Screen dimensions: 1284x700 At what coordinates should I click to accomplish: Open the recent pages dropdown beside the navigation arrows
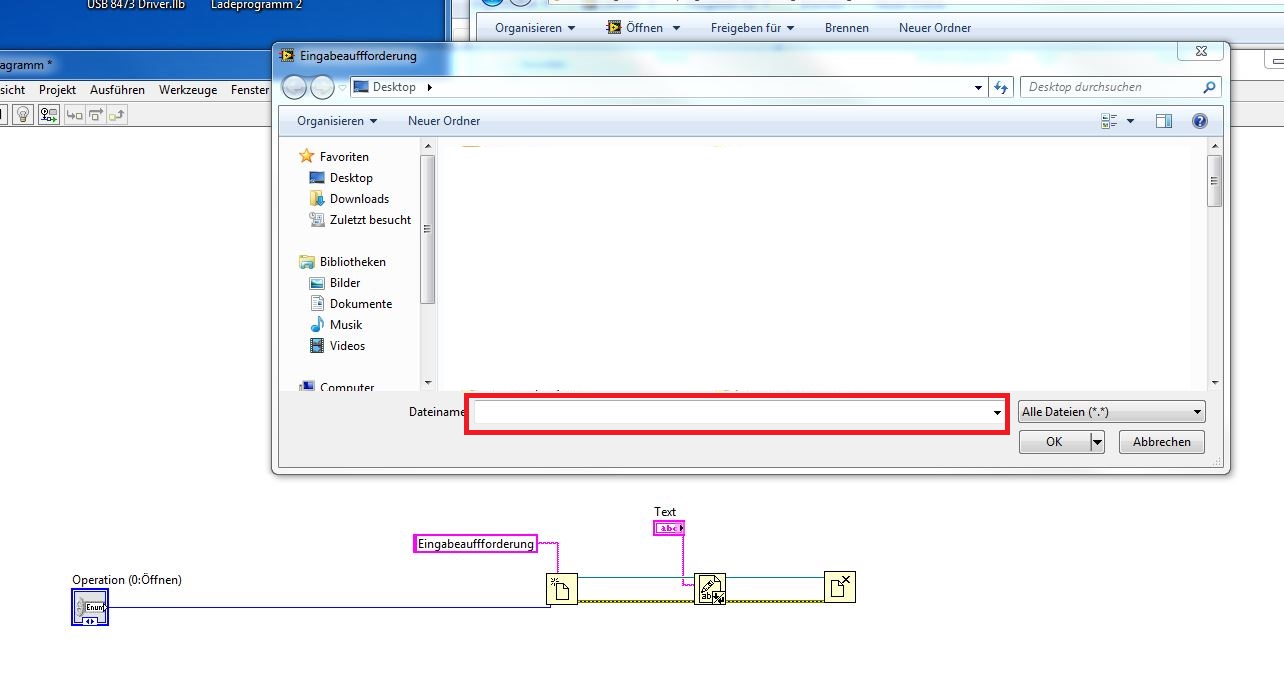tap(342, 88)
